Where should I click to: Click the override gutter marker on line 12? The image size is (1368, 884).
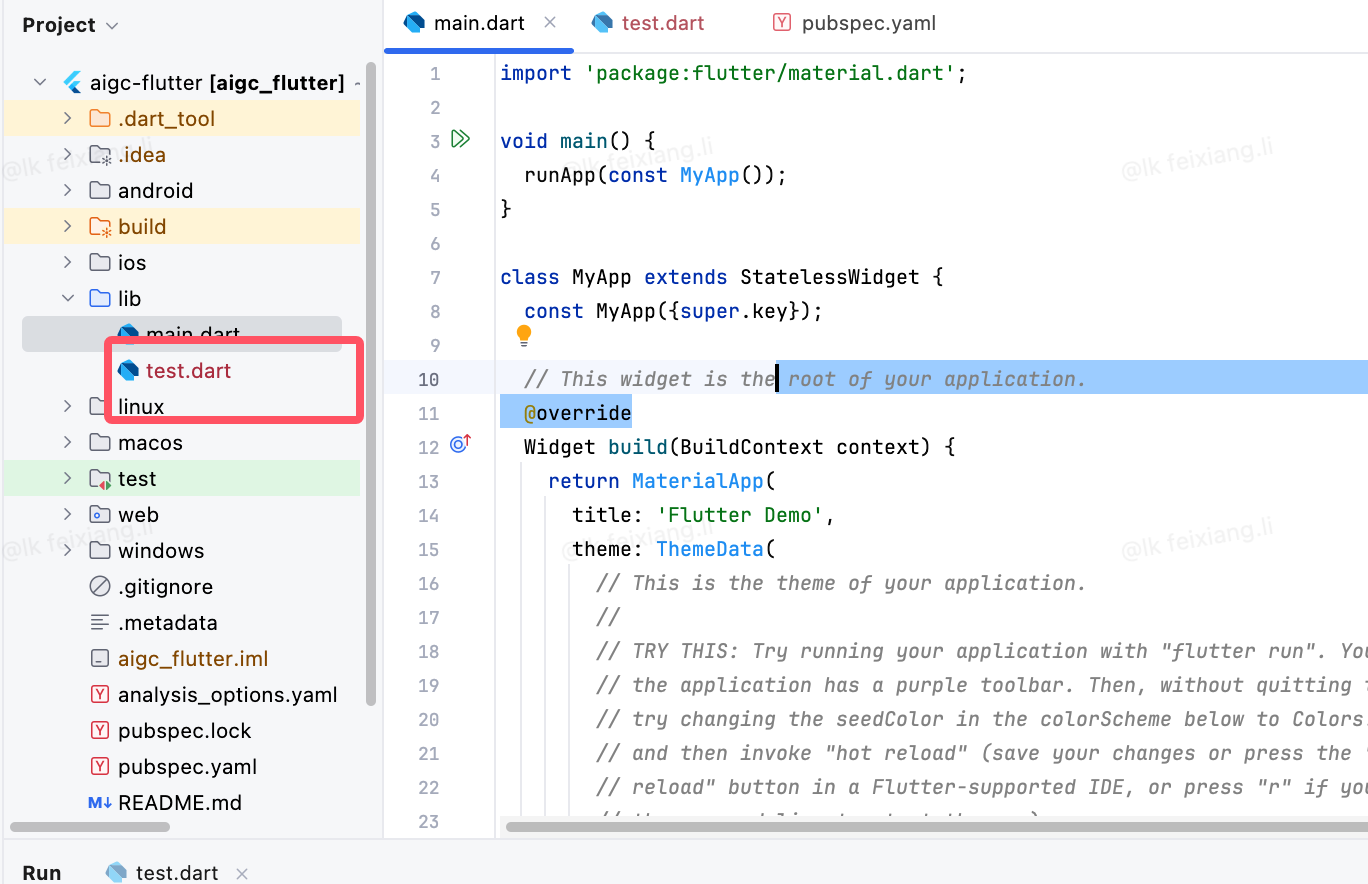[460, 444]
